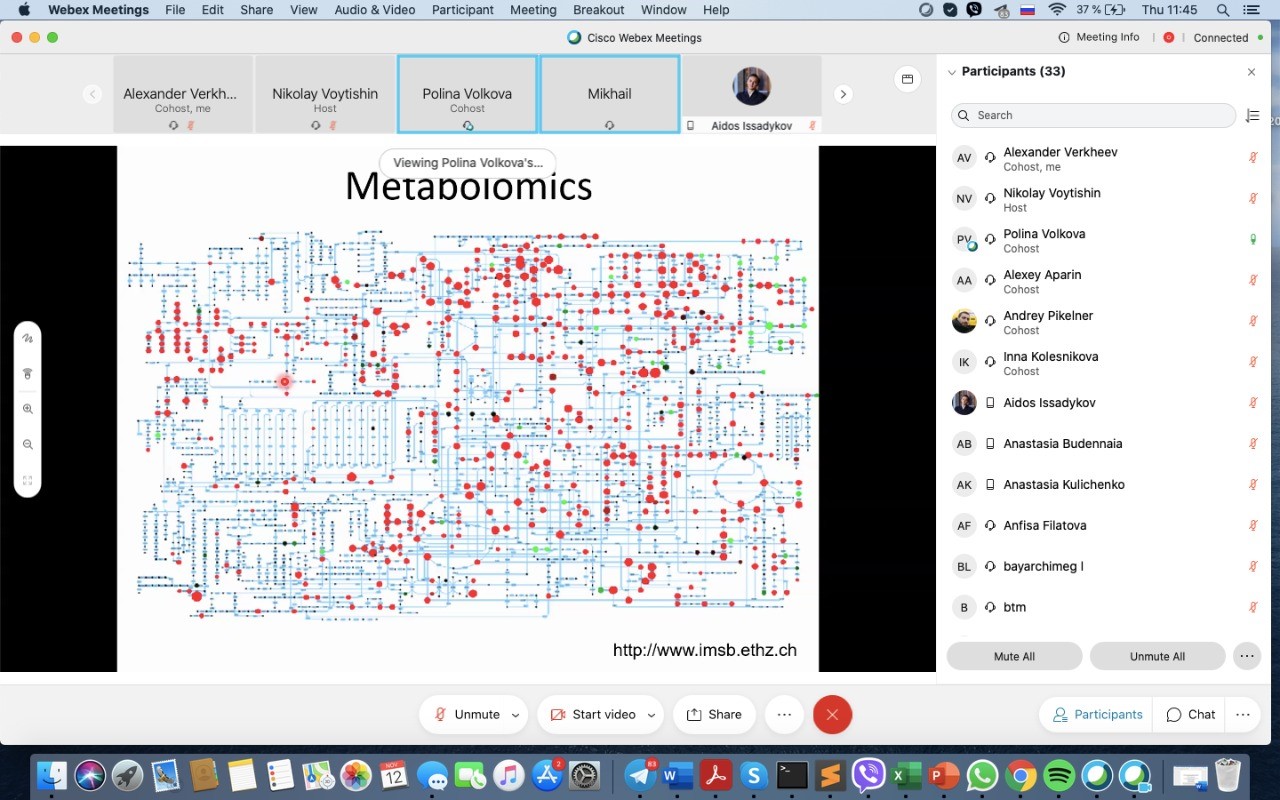Click the participants Search field
This screenshot has height=800, width=1280.
click(x=1093, y=115)
